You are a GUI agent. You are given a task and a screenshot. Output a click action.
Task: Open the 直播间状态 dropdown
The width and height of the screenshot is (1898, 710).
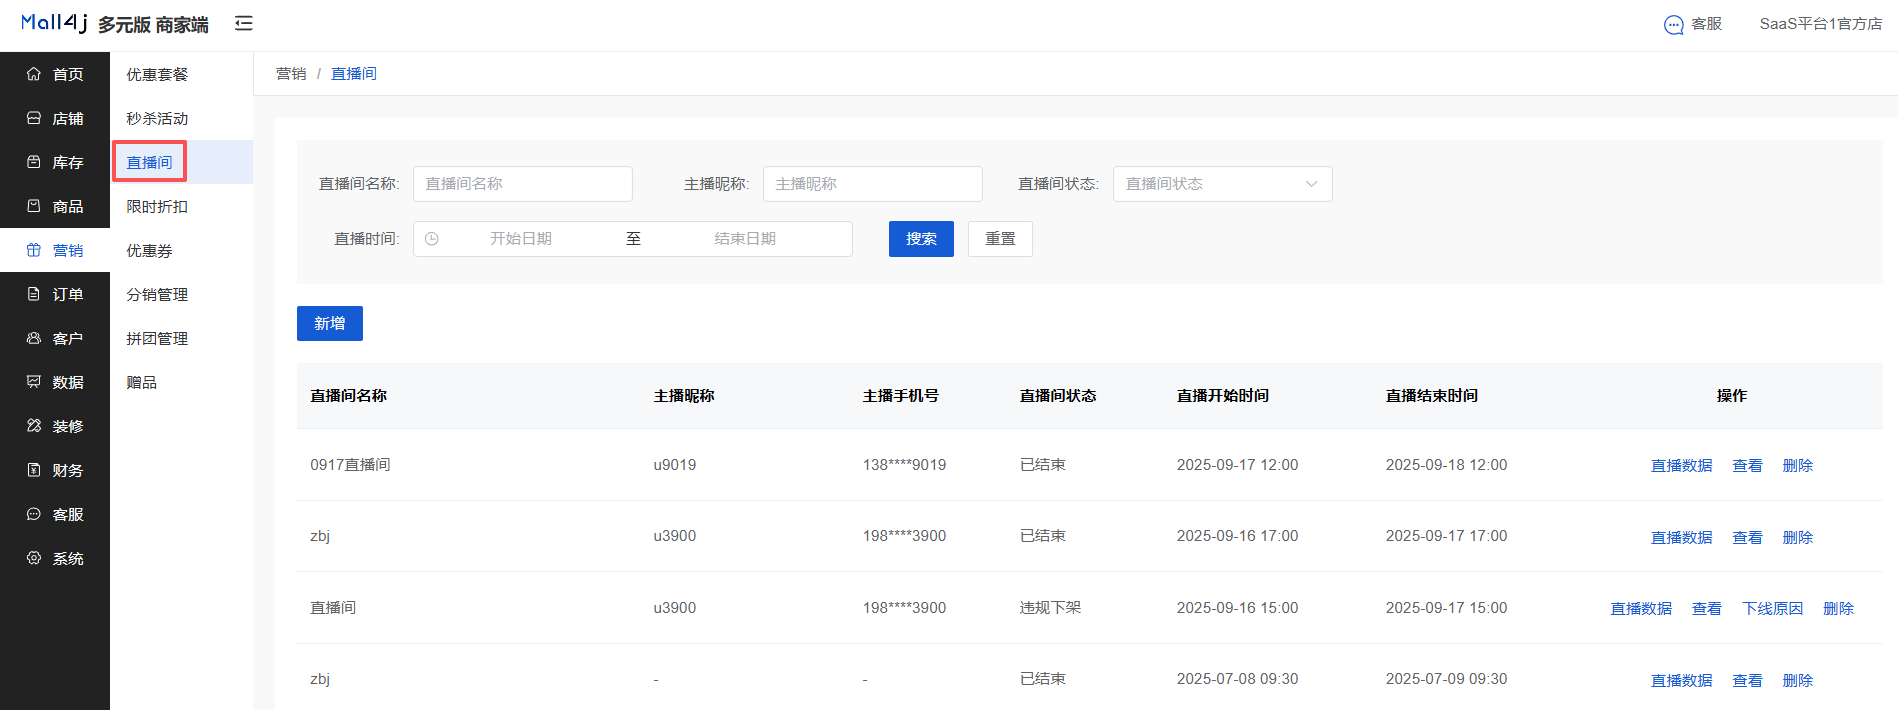click(1222, 184)
